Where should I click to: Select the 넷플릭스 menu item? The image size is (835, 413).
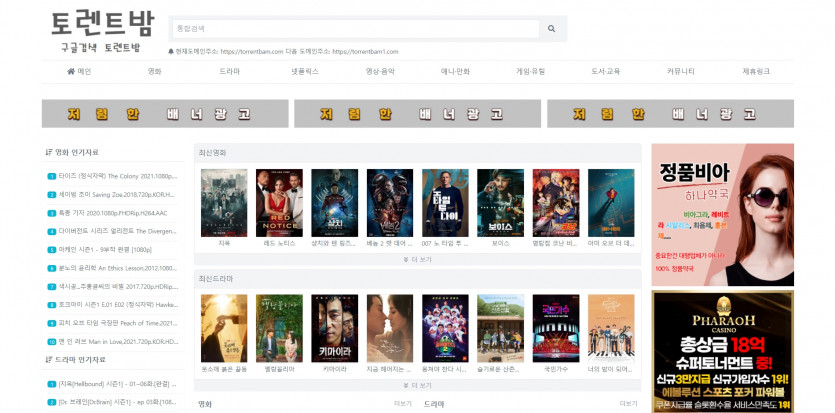click(x=304, y=72)
